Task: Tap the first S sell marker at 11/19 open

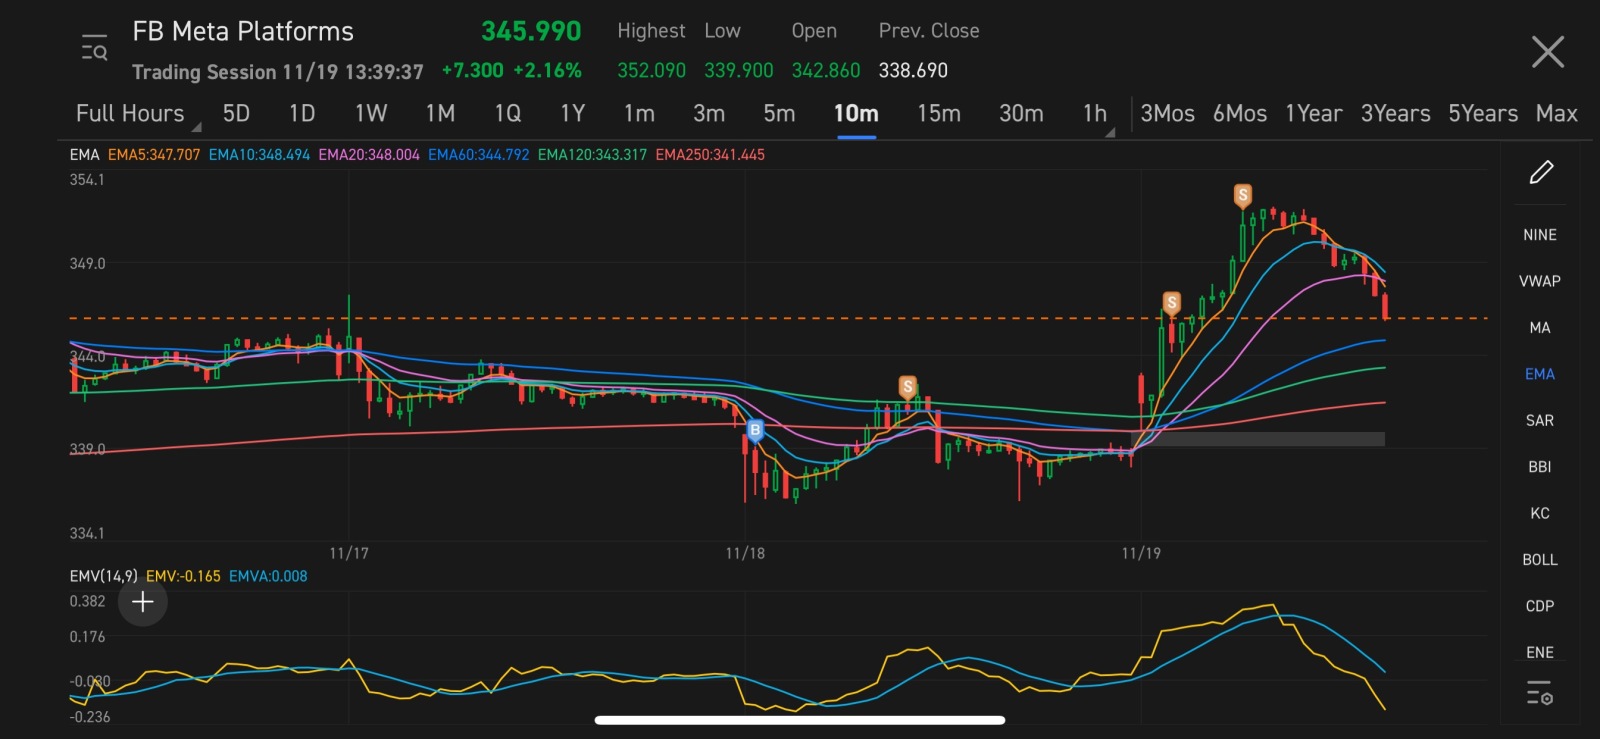Action: 1171,302
